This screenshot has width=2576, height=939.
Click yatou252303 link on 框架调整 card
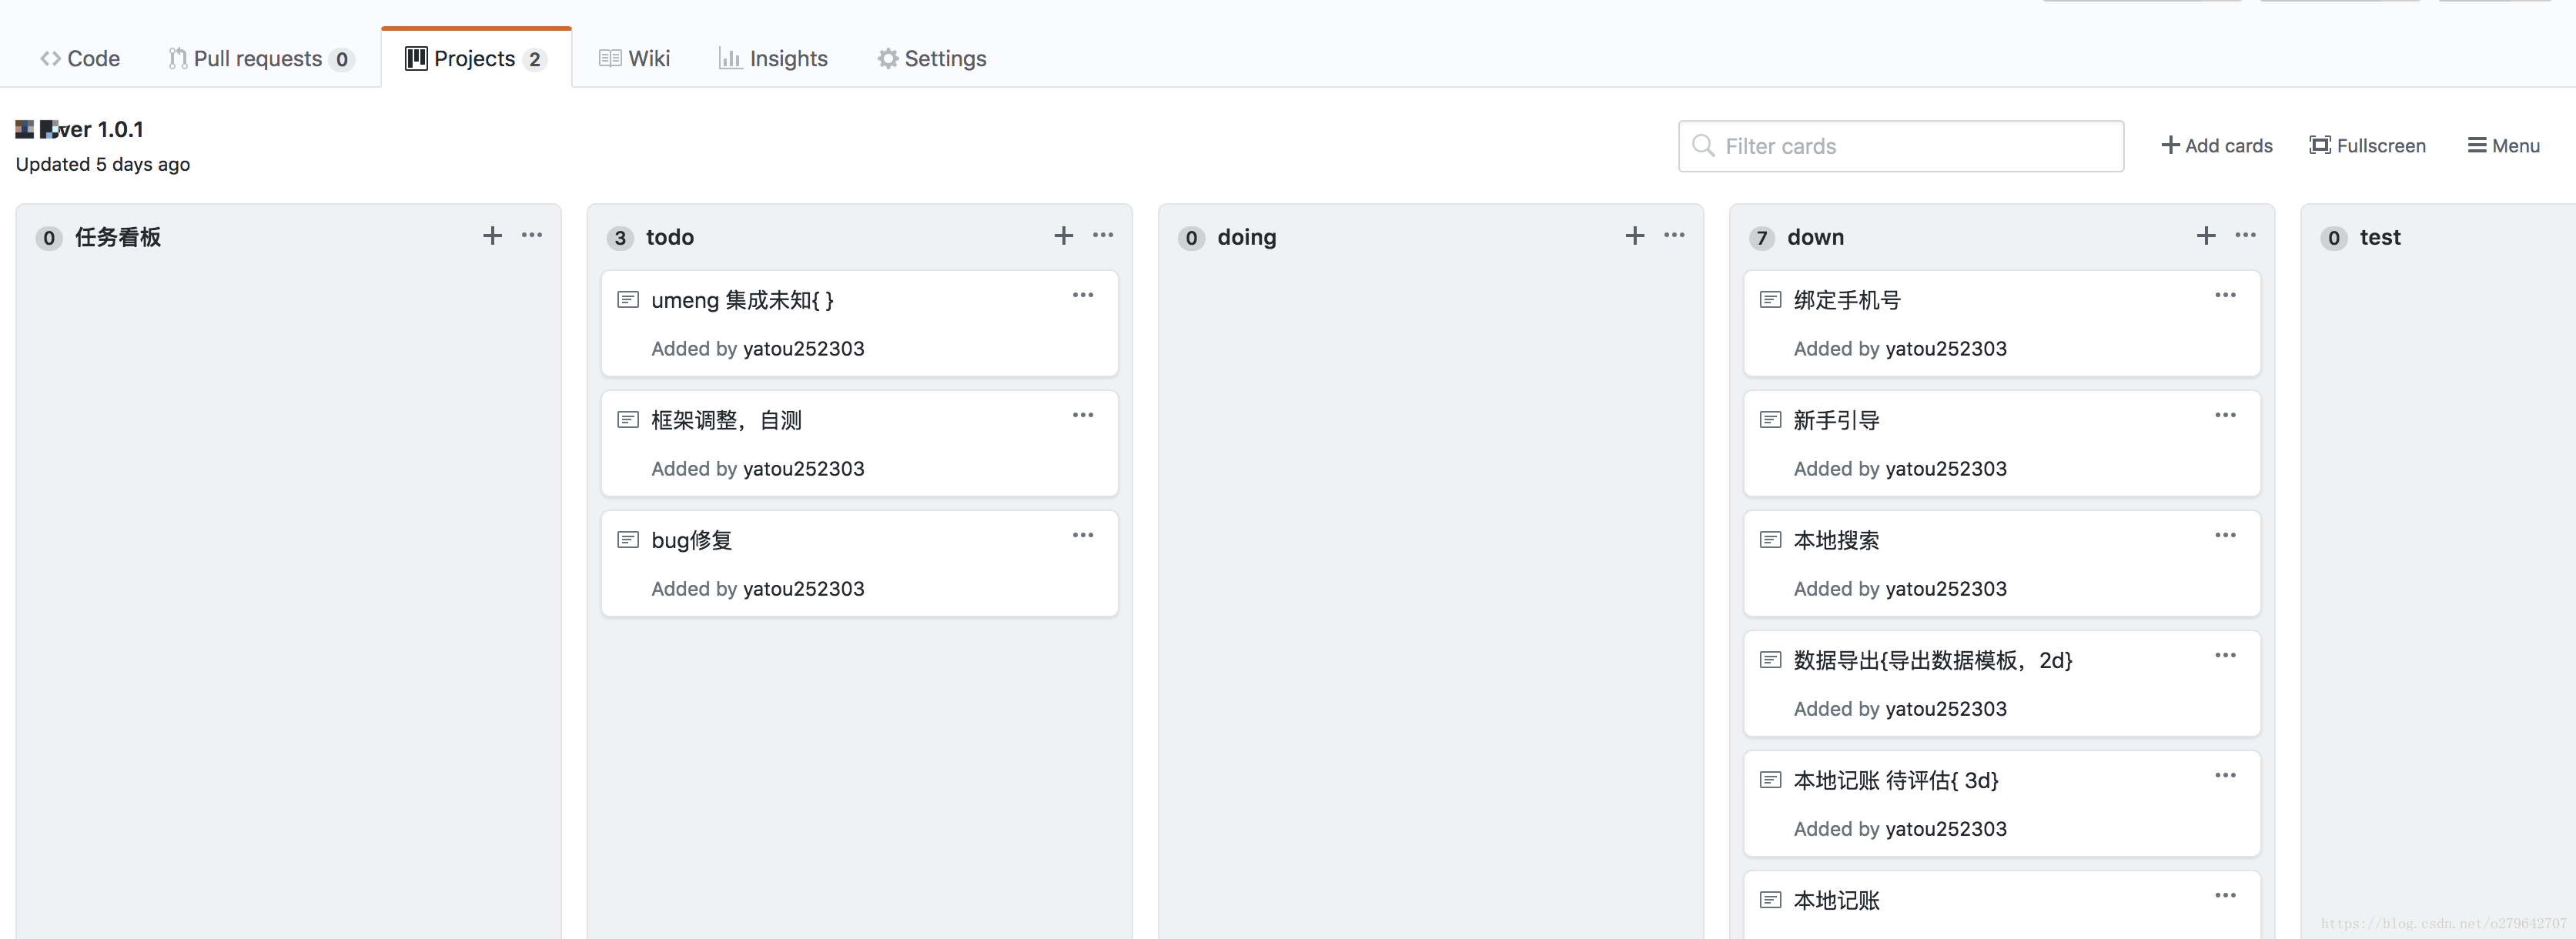[x=804, y=469]
